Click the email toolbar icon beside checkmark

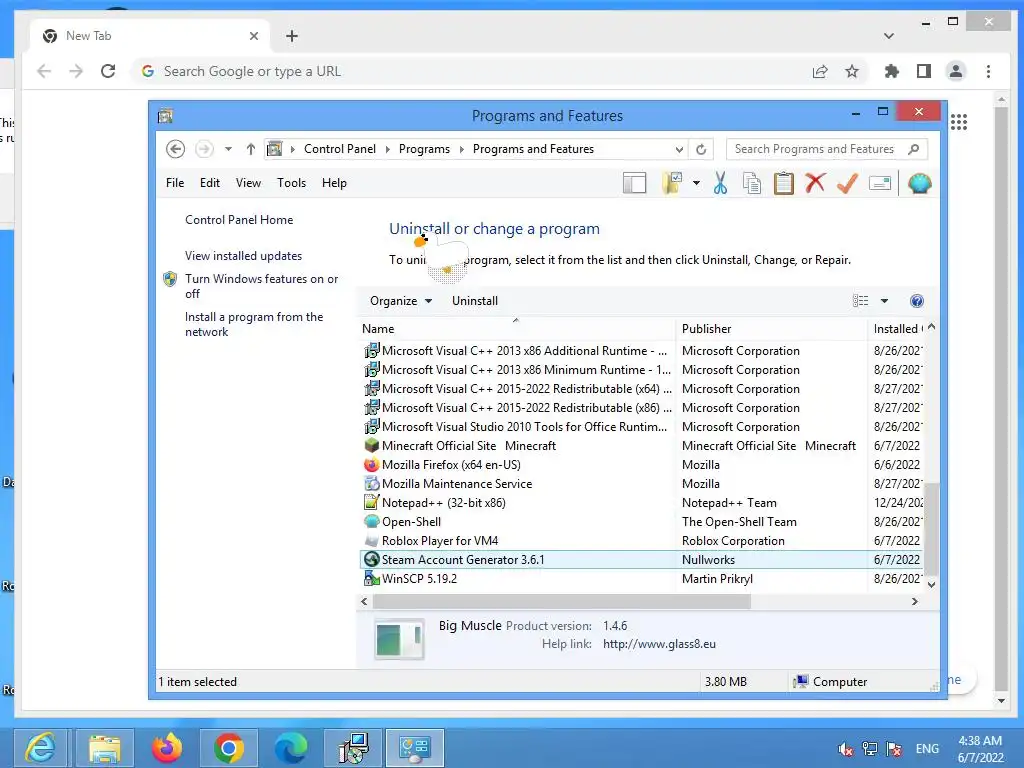pyautogui.click(x=880, y=184)
